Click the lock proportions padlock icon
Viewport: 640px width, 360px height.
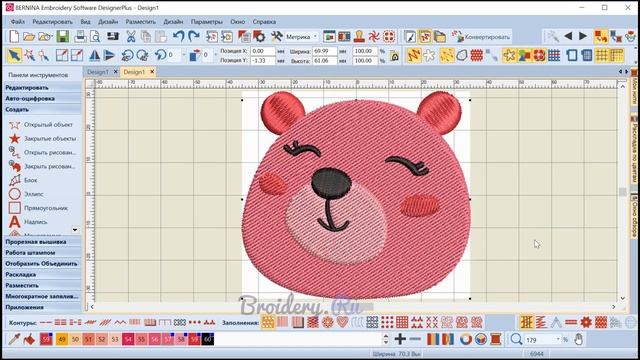point(395,56)
